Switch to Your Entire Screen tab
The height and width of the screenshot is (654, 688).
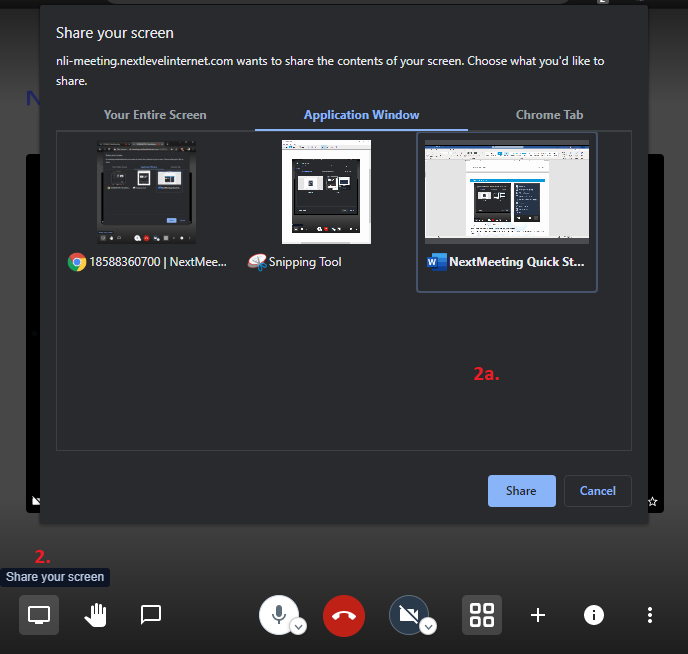point(155,115)
